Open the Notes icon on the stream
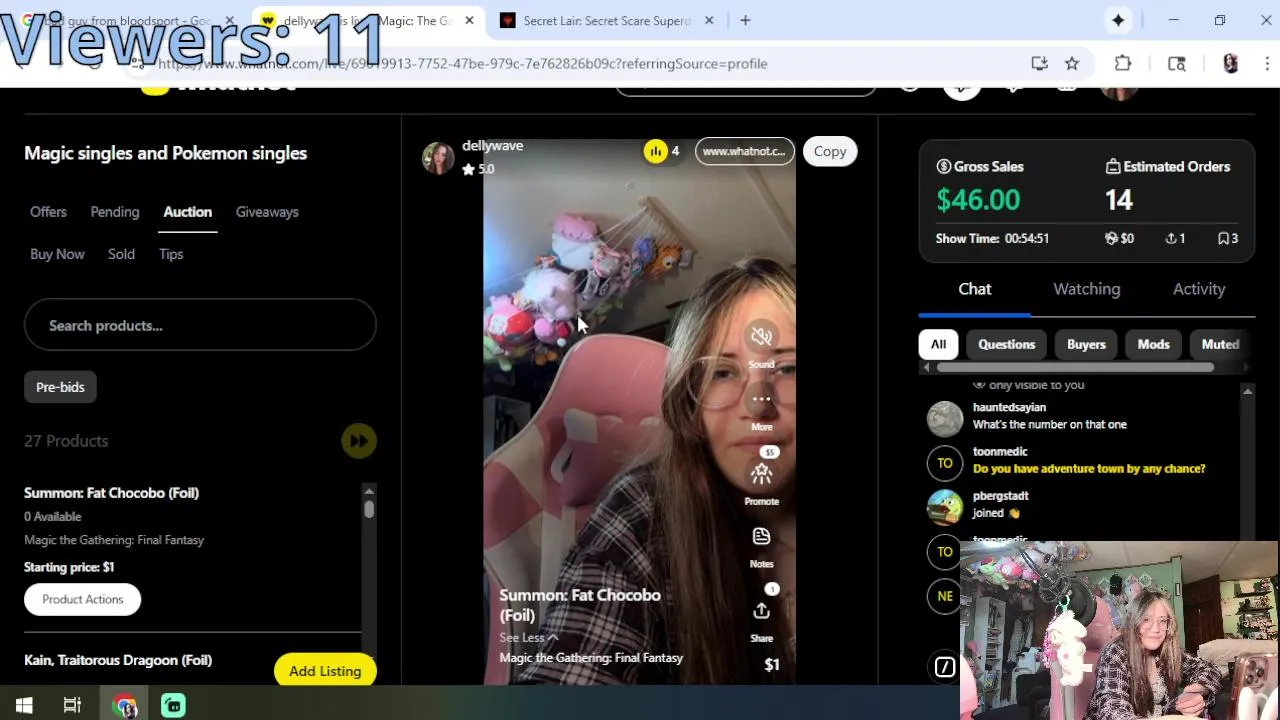 click(x=762, y=536)
